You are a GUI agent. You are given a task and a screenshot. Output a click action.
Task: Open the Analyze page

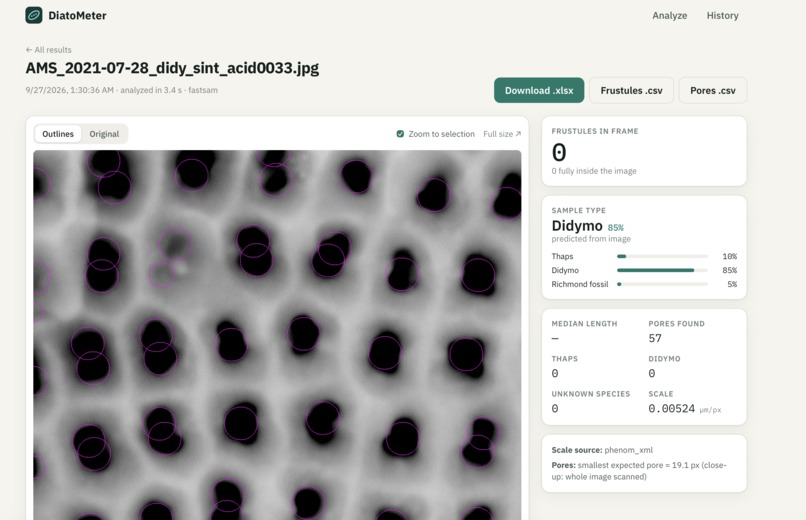coord(669,15)
